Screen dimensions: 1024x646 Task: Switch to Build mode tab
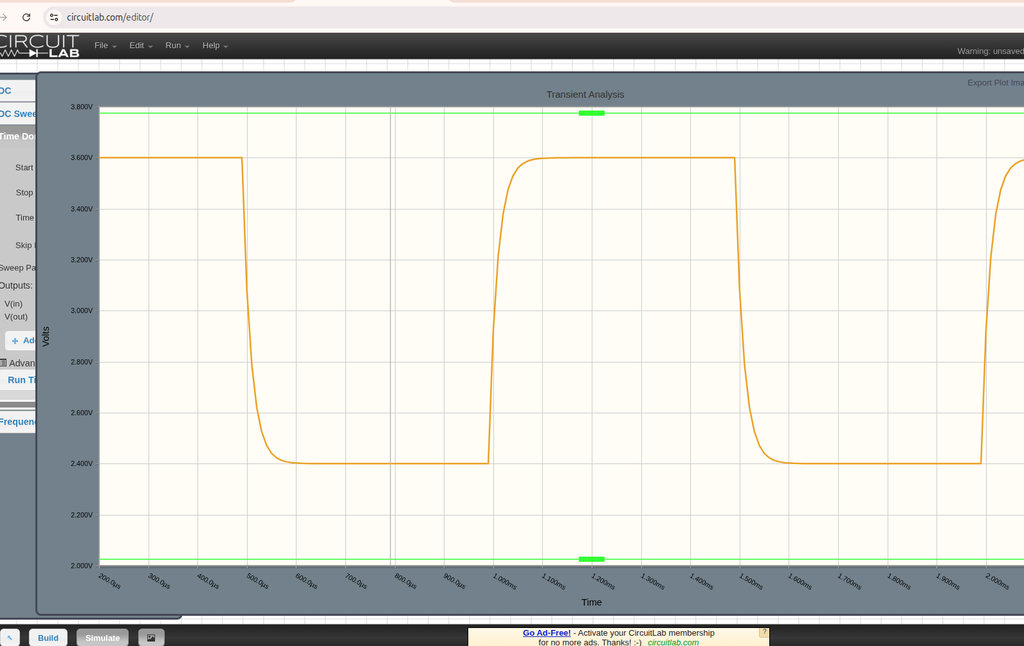click(x=48, y=638)
